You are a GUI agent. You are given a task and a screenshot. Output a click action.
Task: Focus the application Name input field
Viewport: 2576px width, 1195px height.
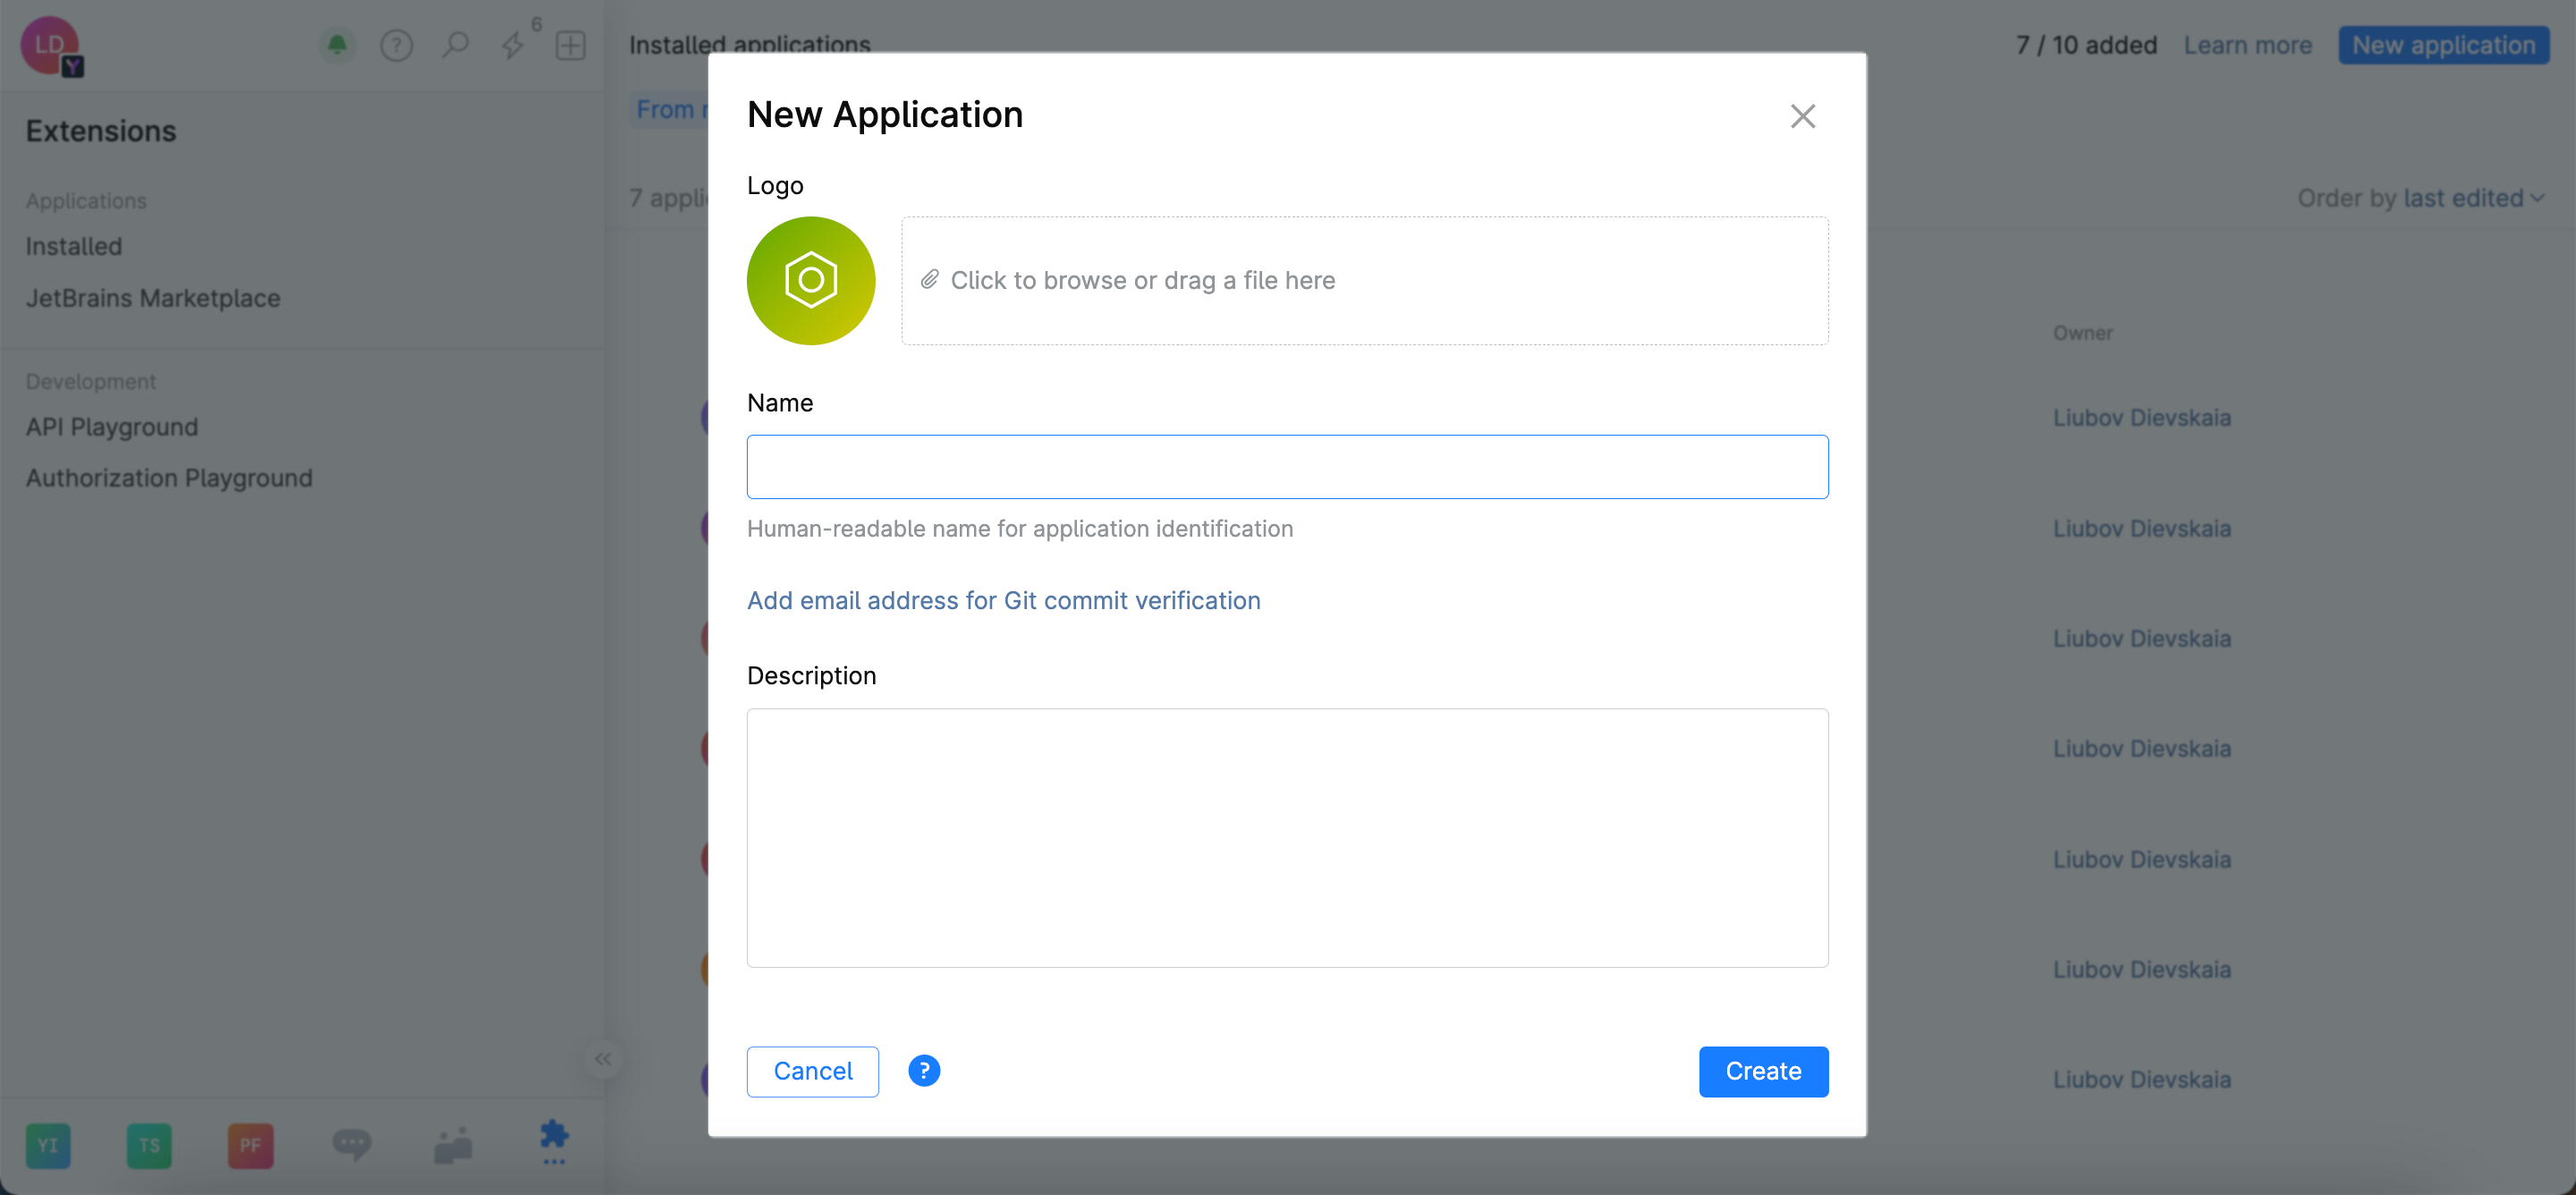pos(1287,467)
